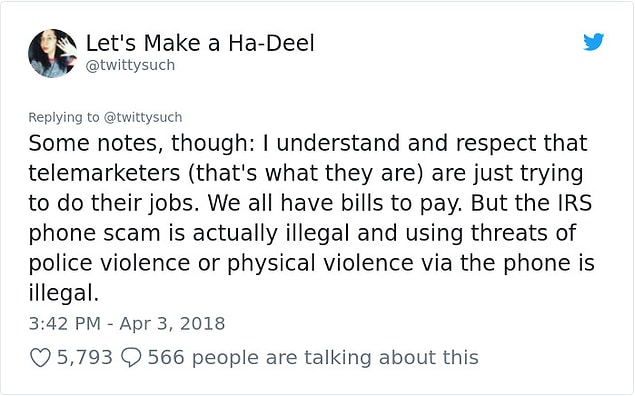Screen dimensions: 635x396
Task: Click the @twittysuch handle below the display name
Action: pyautogui.click(x=130, y=65)
